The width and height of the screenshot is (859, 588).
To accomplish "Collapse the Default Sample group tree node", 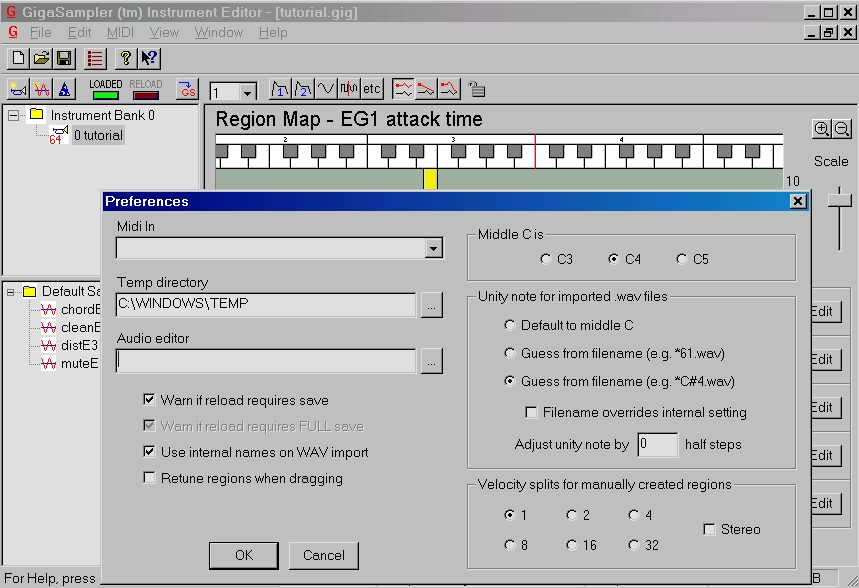I will click(10, 292).
